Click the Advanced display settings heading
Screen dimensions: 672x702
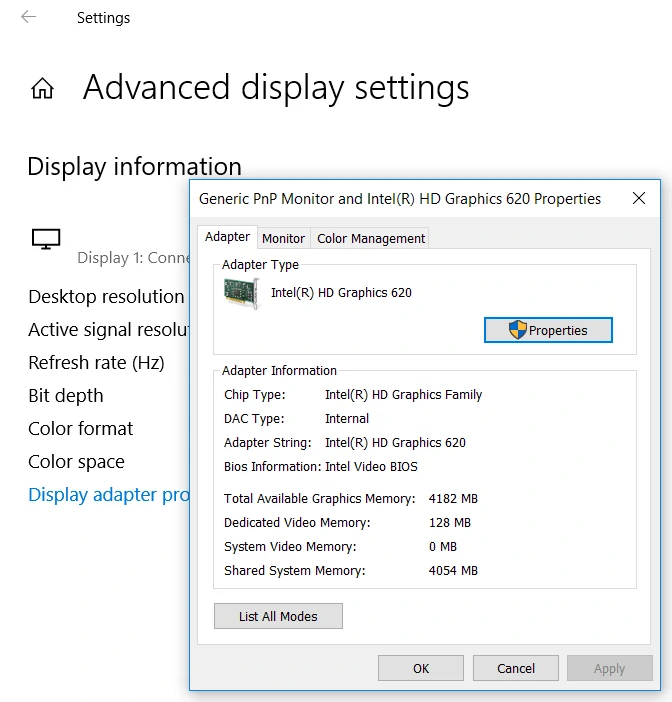pyautogui.click(x=276, y=88)
